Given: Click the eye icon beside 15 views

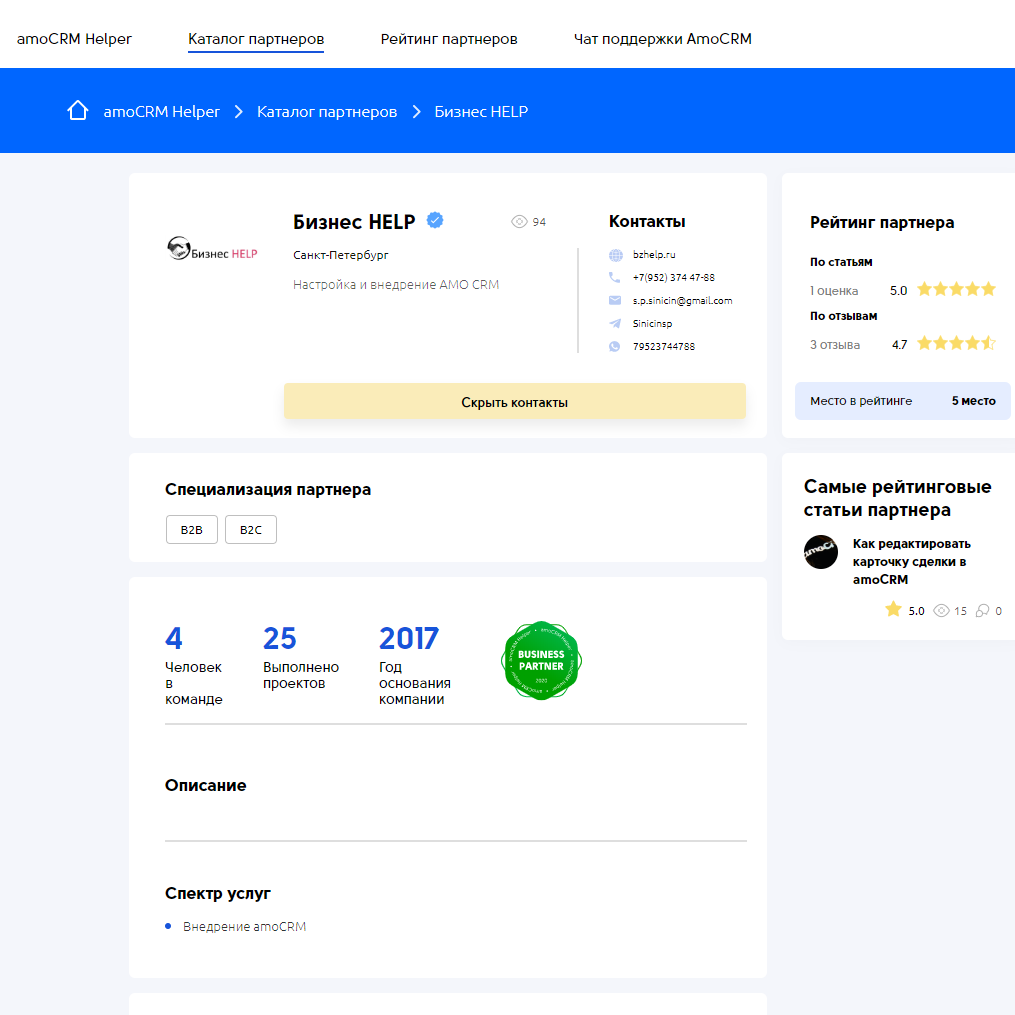Looking at the screenshot, I should [941, 611].
